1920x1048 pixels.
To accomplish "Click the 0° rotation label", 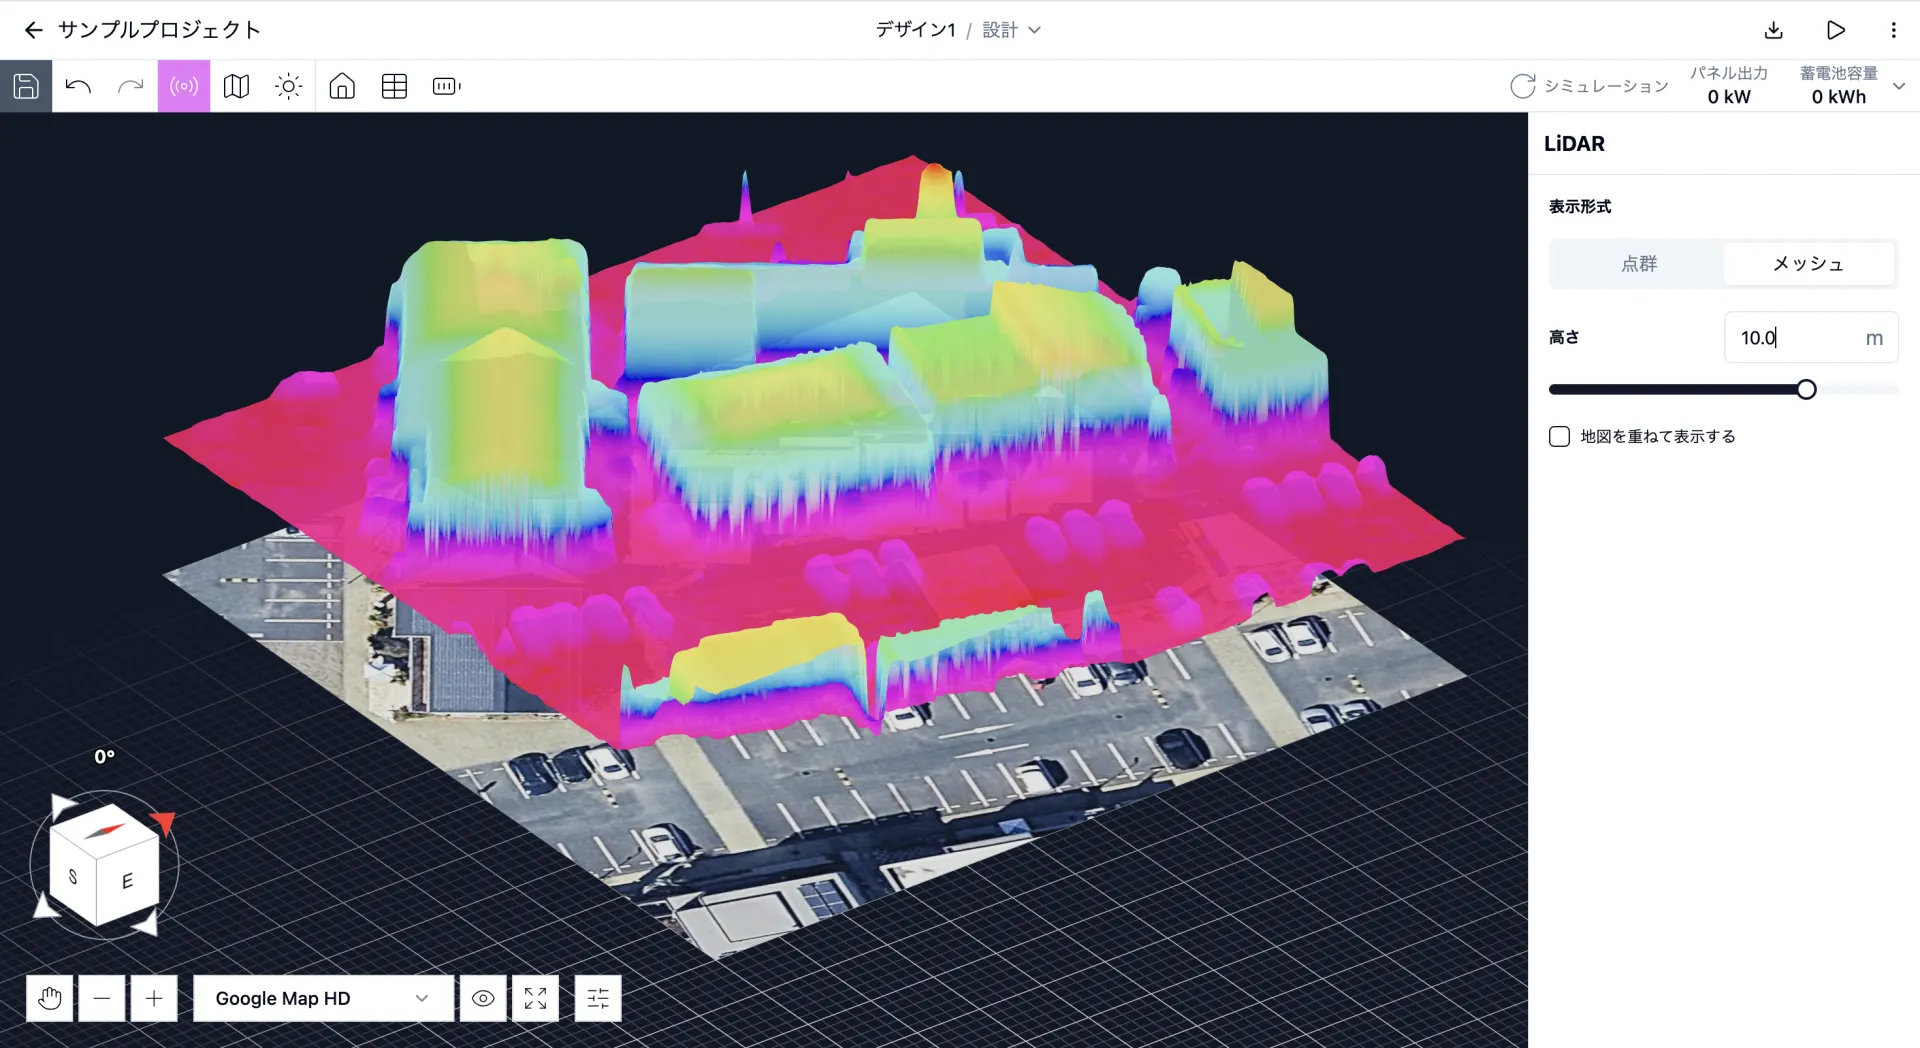I will (x=105, y=757).
